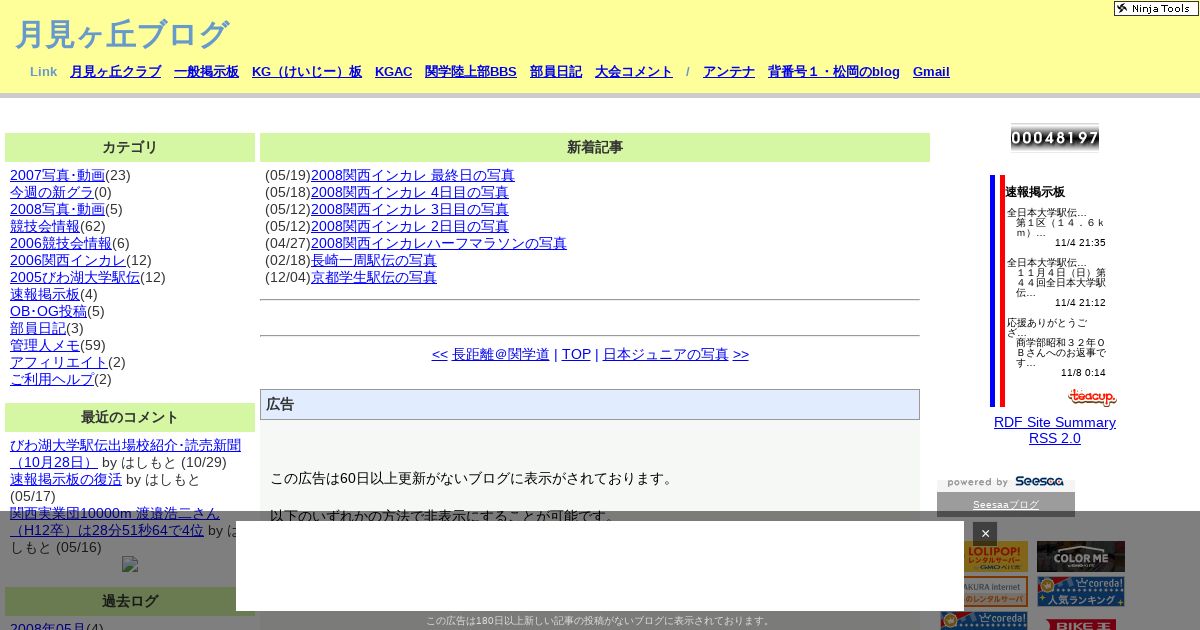
Task: Open category 2006関西インカレ
Action: click(x=68, y=260)
